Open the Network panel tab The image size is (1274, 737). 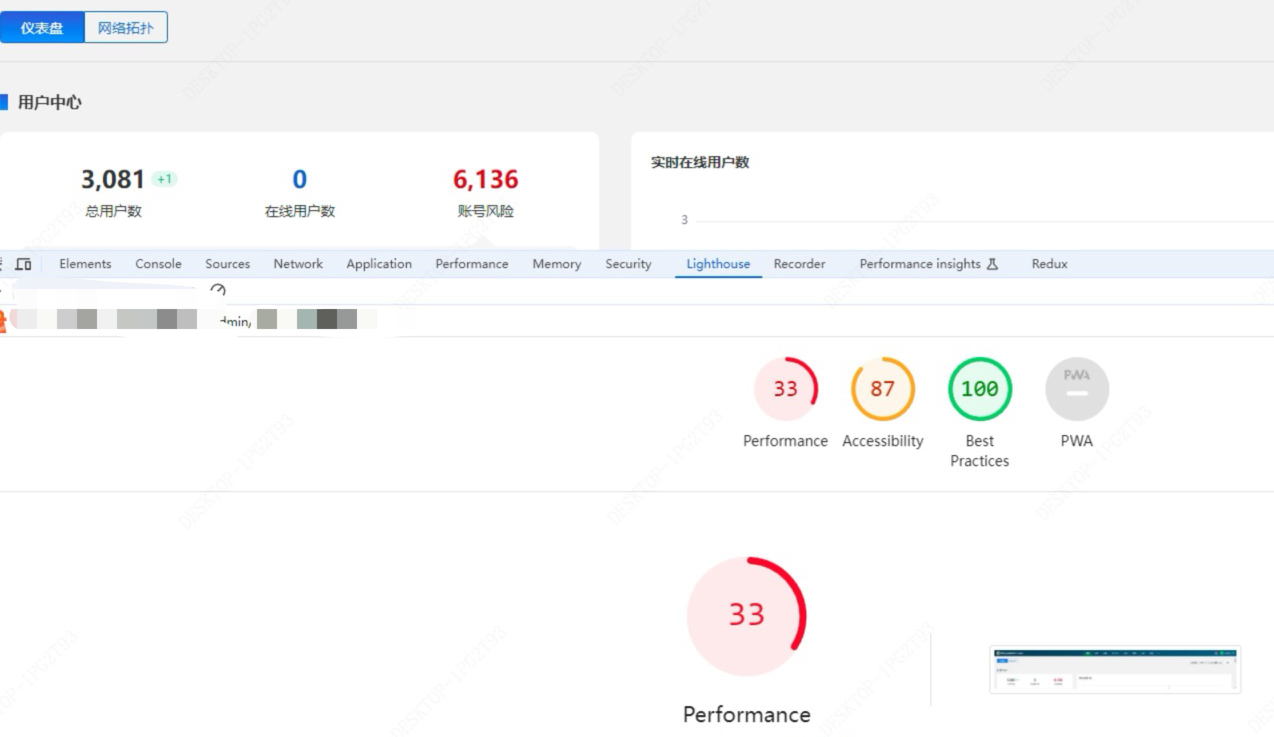298,264
